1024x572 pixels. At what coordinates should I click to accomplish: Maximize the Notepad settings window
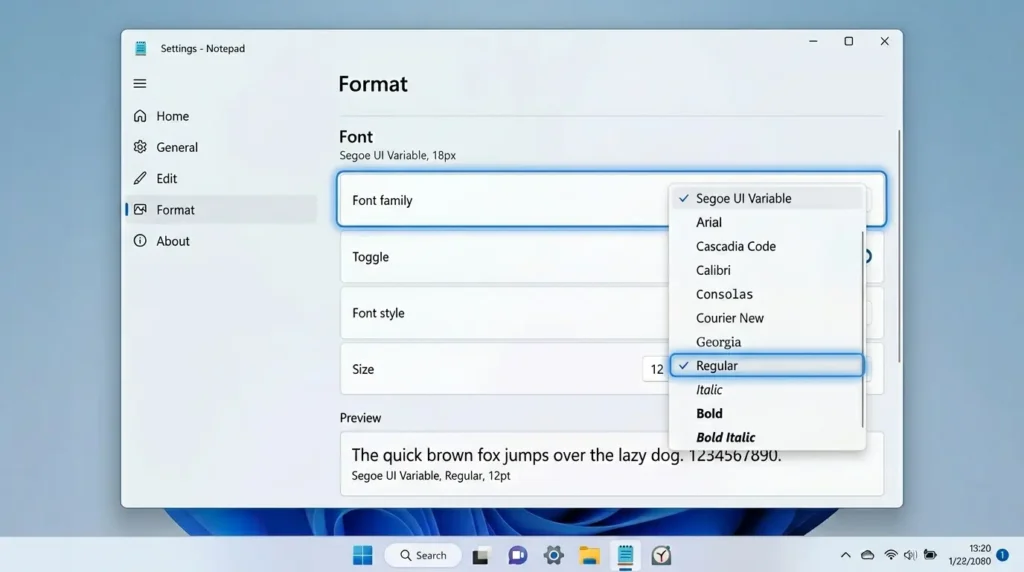[x=848, y=41]
